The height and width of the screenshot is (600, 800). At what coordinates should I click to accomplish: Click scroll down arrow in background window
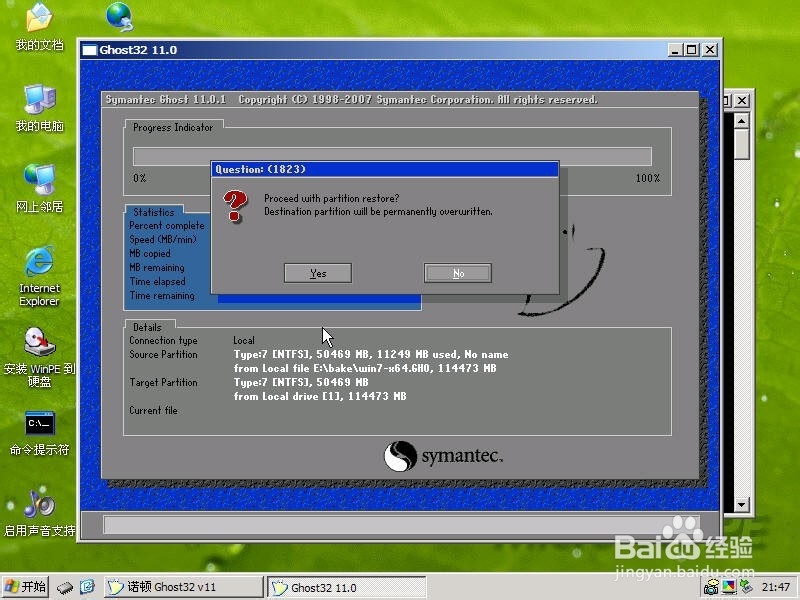coord(741,505)
